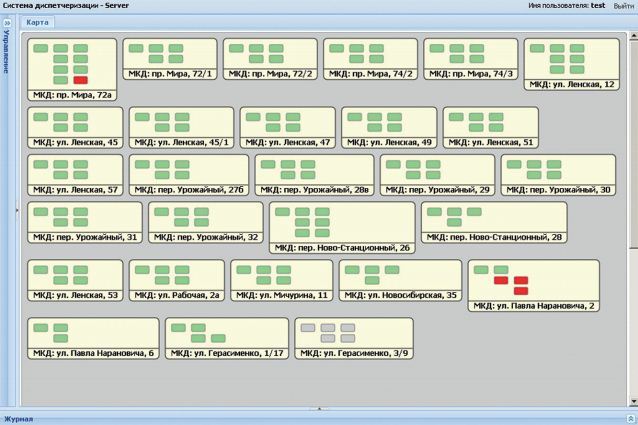The image size is (638, 425).
Task: Click top-left green indicator in ул. Ленская, 45
Action: 41,116
